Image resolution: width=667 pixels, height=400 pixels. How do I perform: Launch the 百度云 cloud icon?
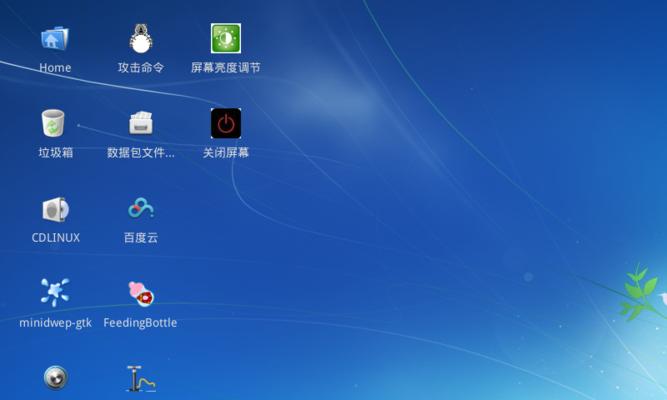click(x=140, y=208)
